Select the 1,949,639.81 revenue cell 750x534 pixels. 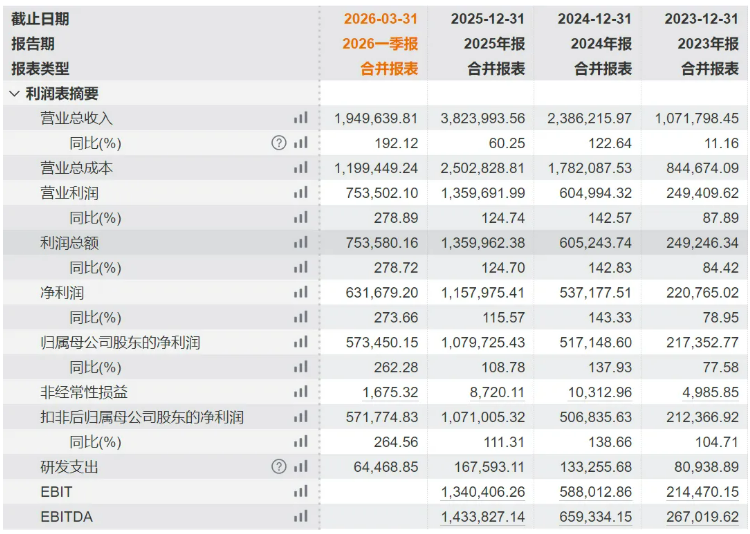376,118
